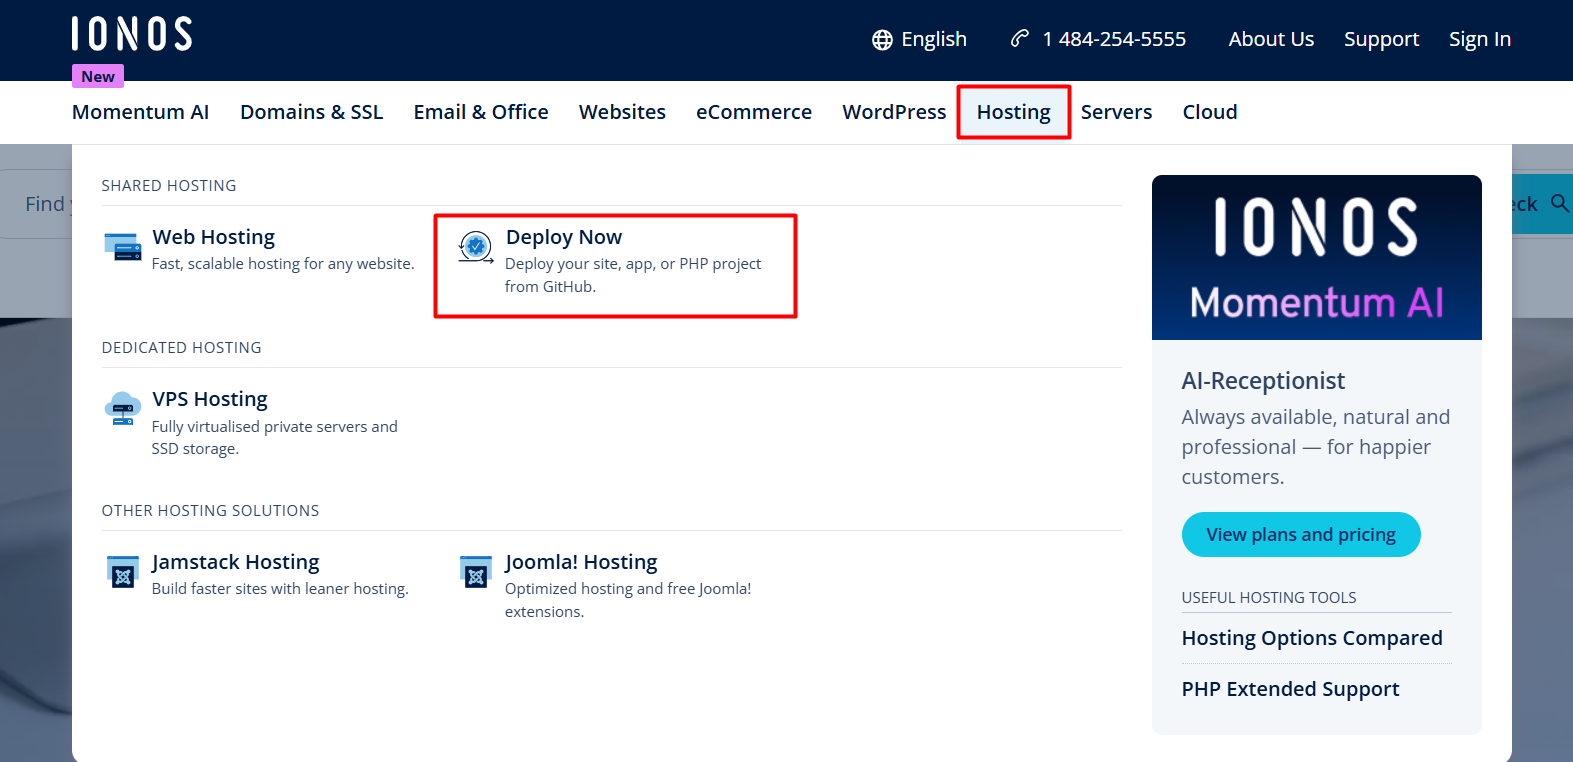Open PHP Extended Support link

pos(1290,689)
